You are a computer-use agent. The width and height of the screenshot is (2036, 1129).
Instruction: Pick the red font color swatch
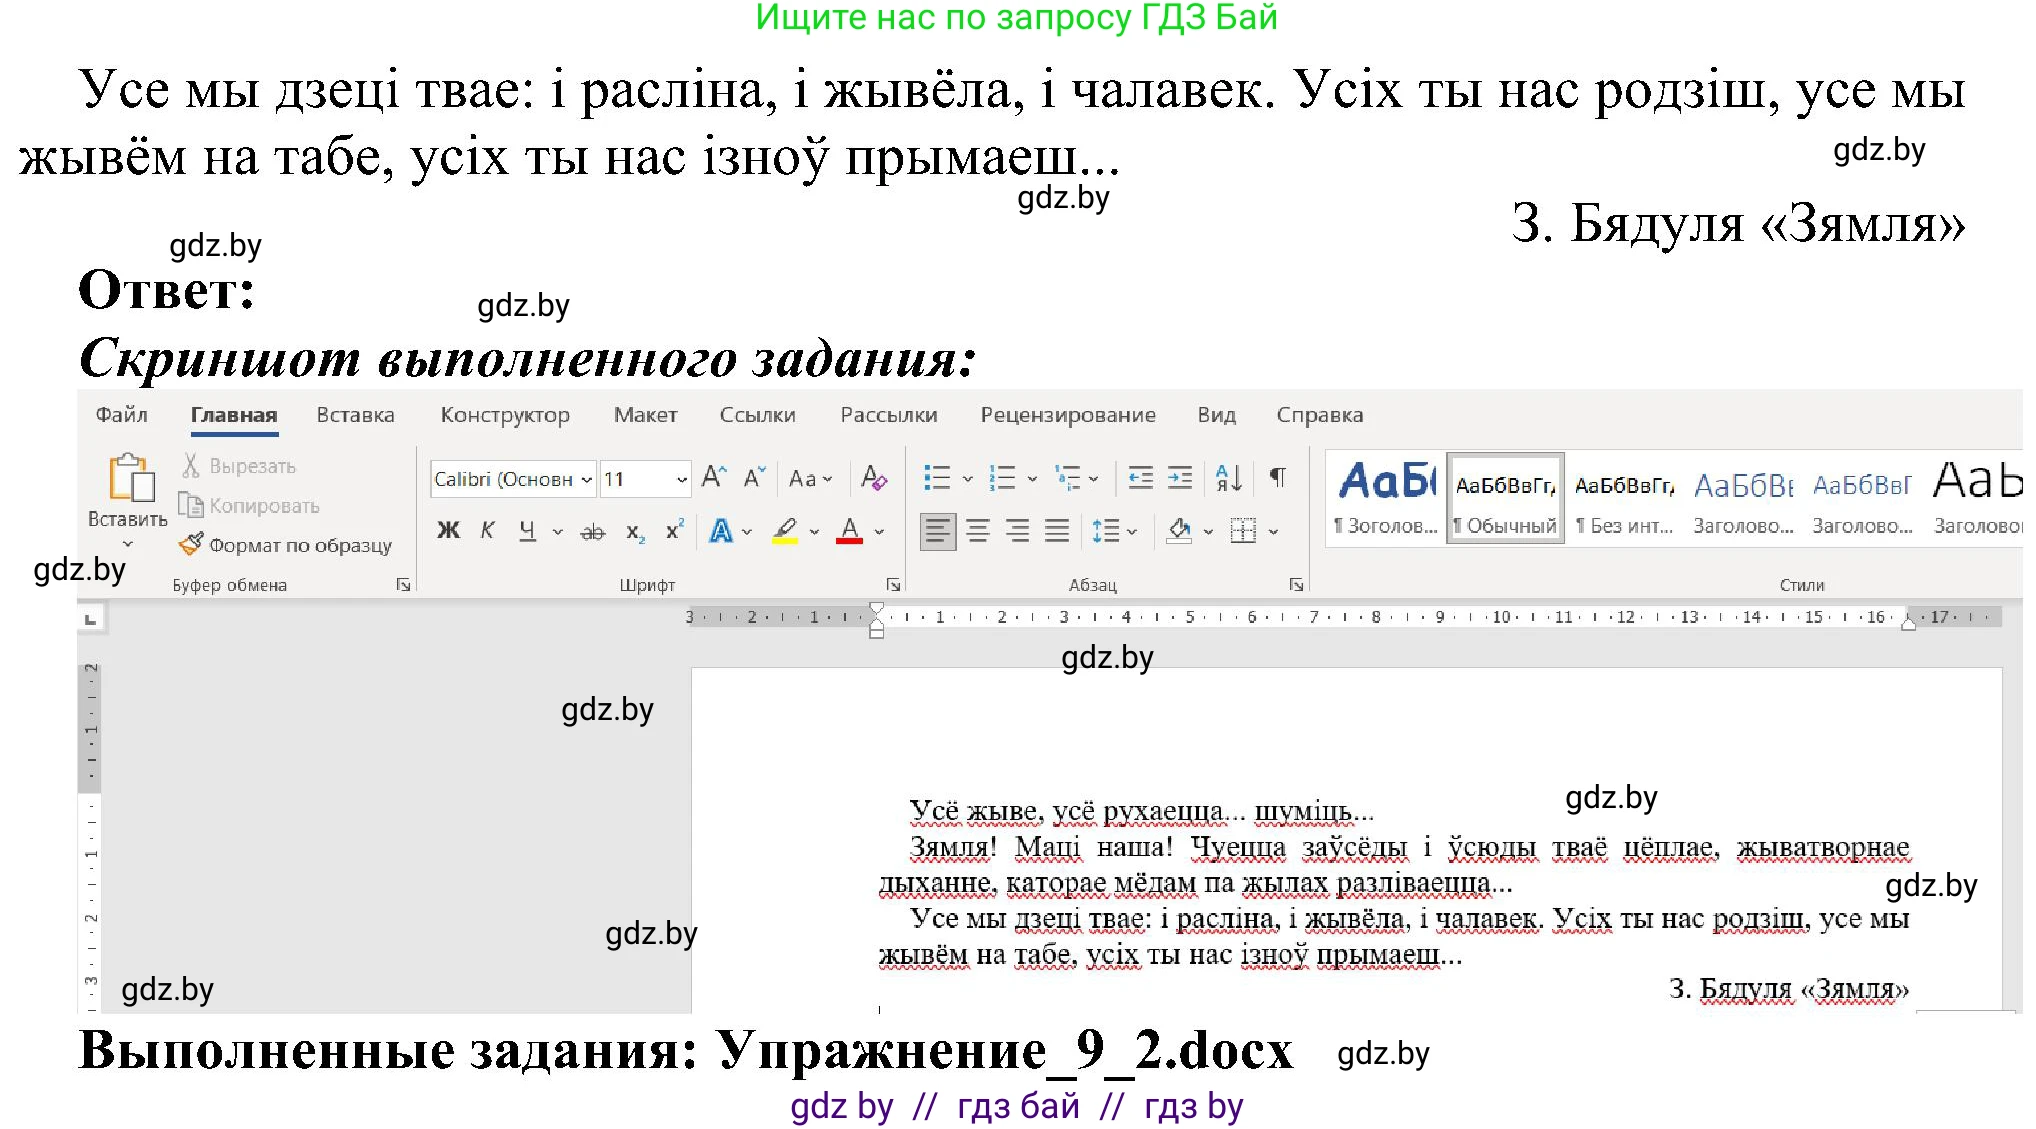(850, 530)
